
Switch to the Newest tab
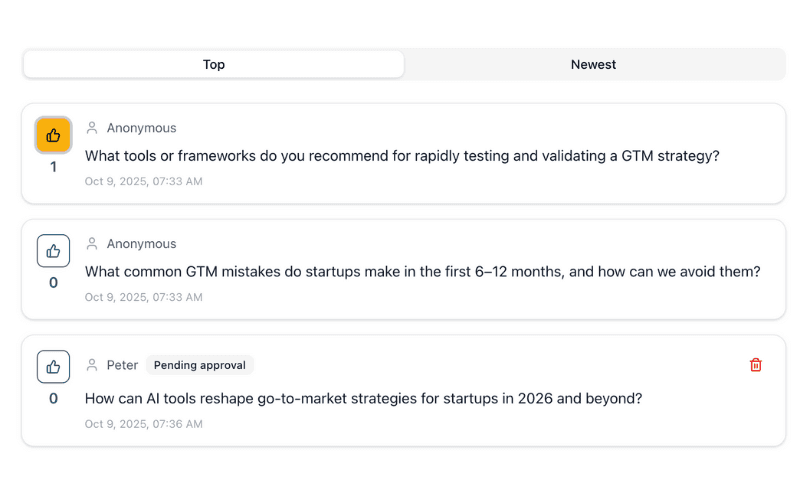(x=593, y=64)
